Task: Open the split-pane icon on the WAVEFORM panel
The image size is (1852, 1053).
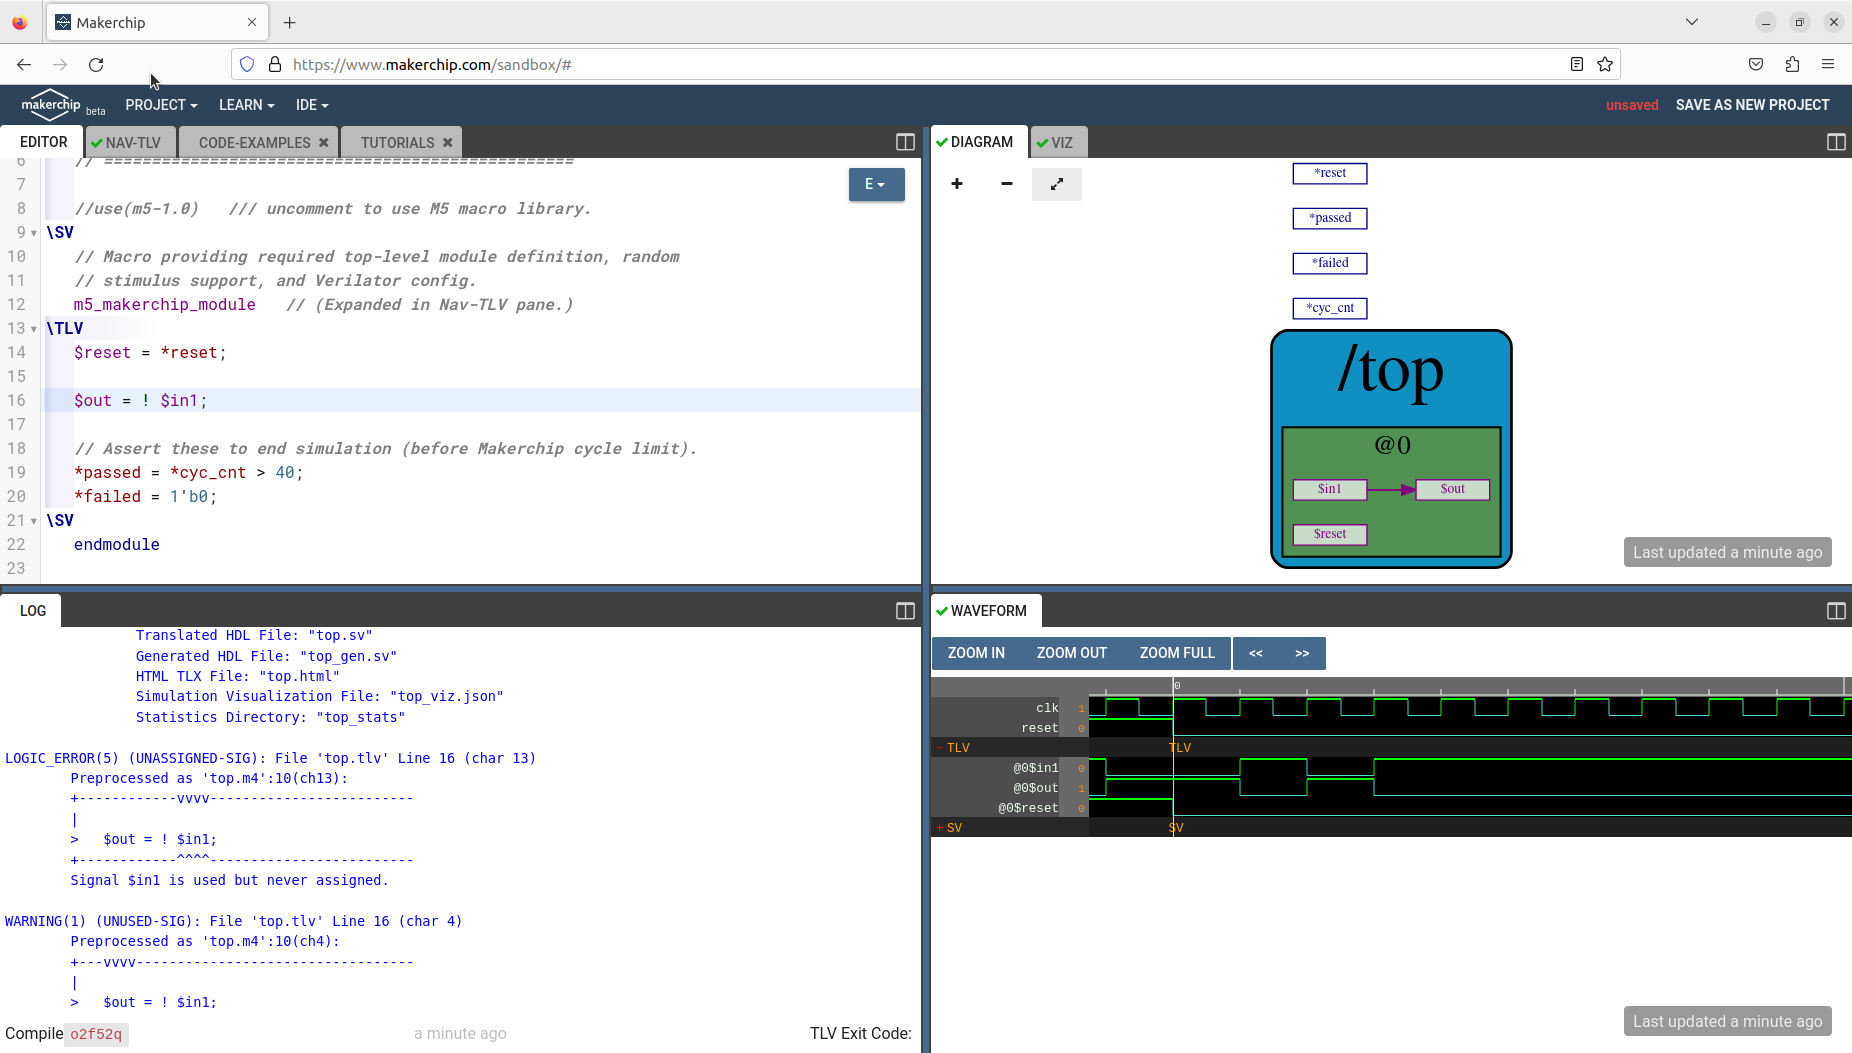Action: (x=1836, y=610)
